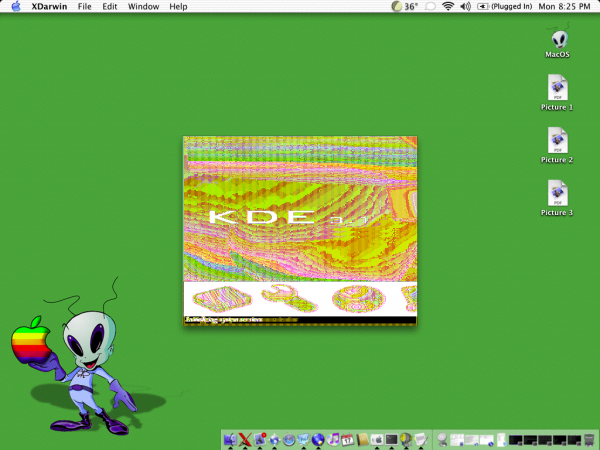Select the Picture 2 PDF file
The height and width of the screenshot is (450, 600).
[557, 145]
